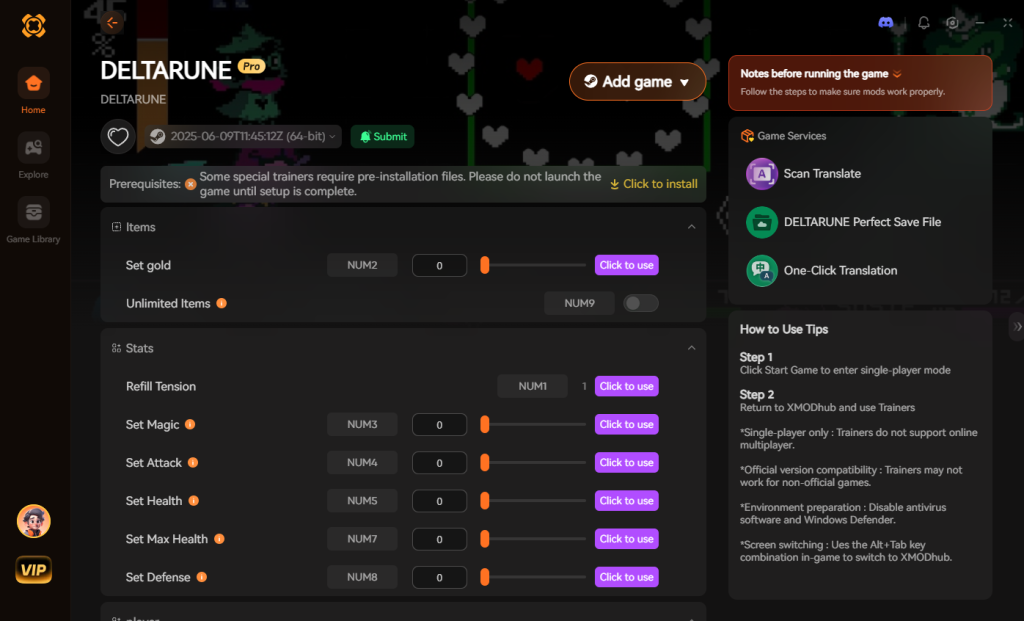
Task: Open DELTARUNE Perfect Save File service
Action: tap(844, 222)
